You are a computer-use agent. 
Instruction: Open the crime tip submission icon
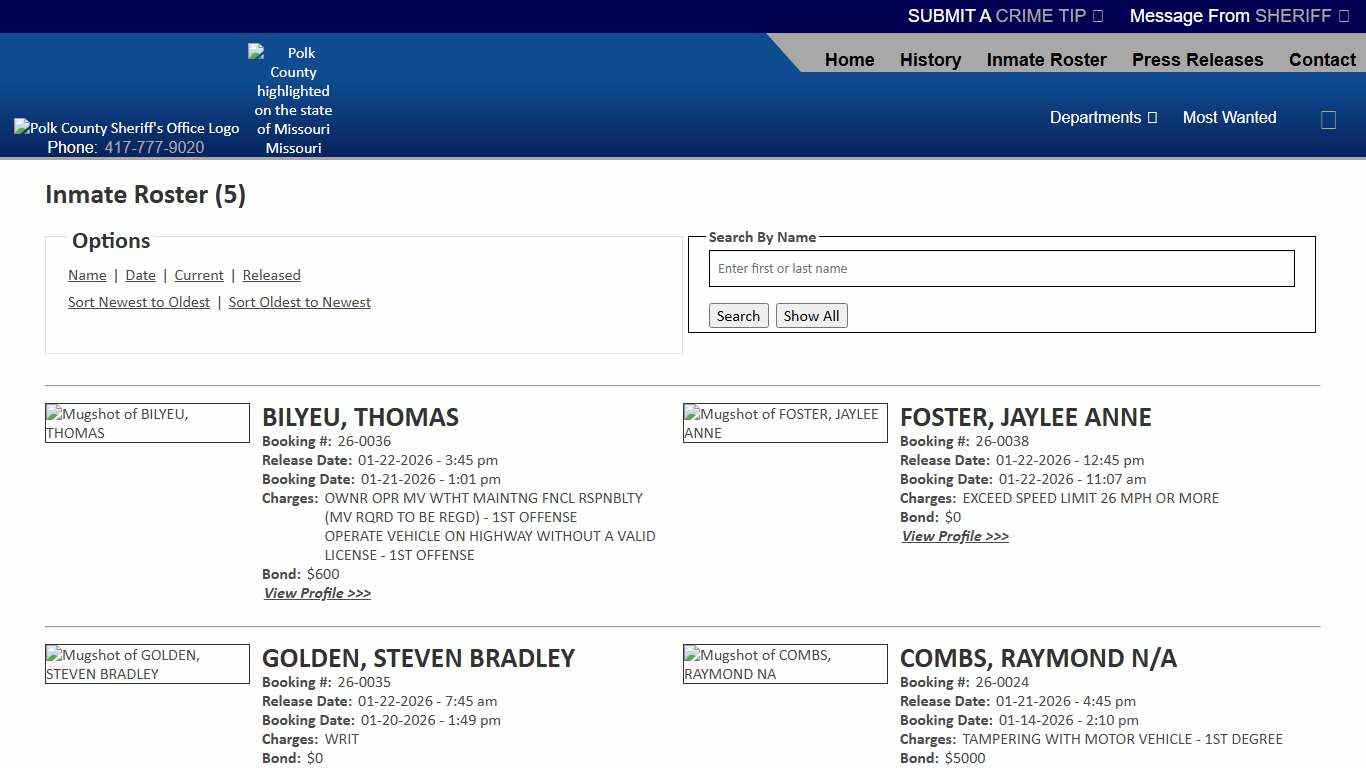click(1096, 16)
